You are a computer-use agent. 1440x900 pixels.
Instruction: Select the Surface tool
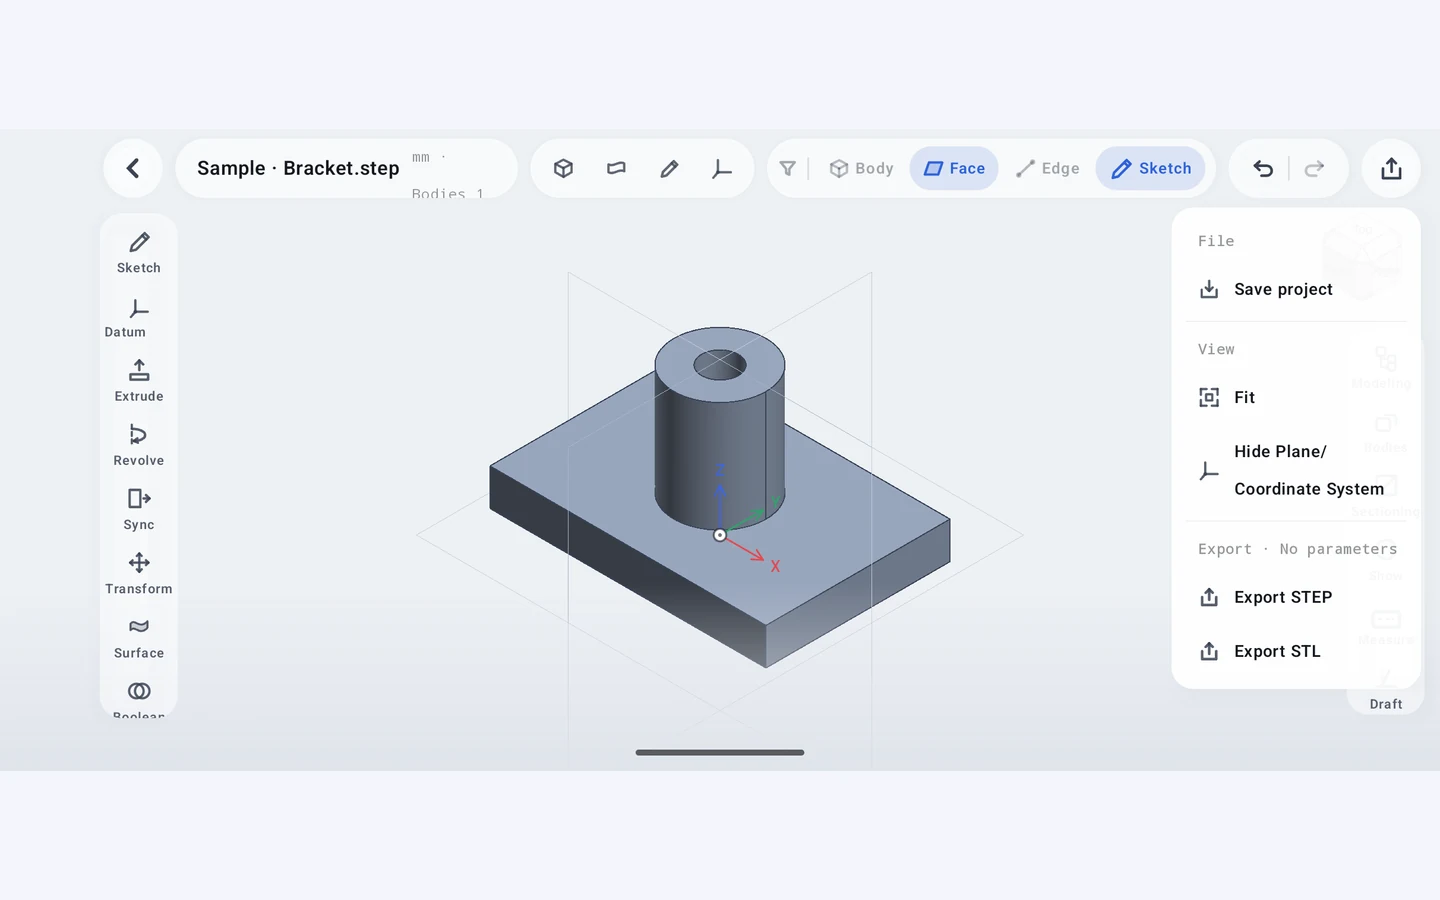[x=139, y=637]
